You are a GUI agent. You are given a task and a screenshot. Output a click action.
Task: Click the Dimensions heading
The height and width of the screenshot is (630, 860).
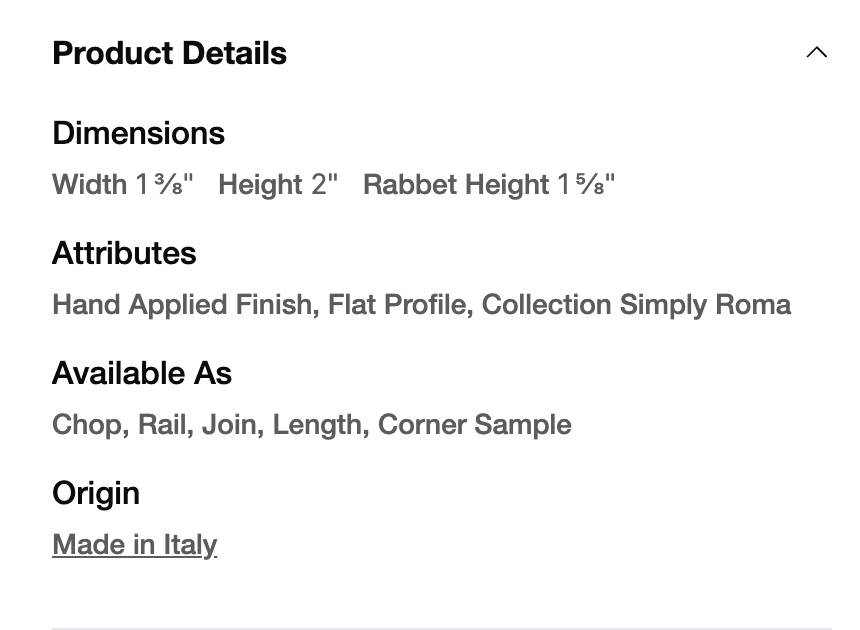coord(138,133)
